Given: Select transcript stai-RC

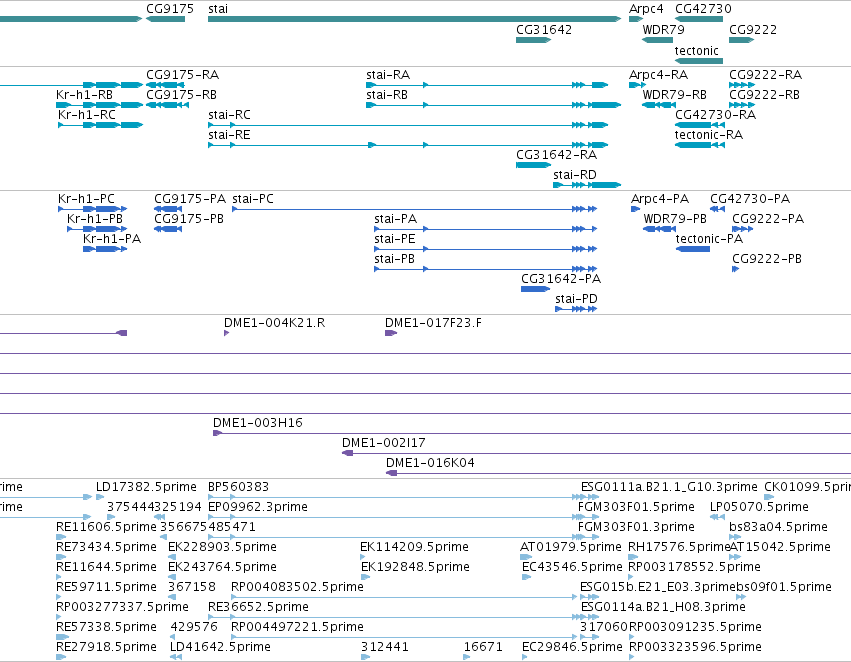Looking at the screenshot, I should [408, 125].
